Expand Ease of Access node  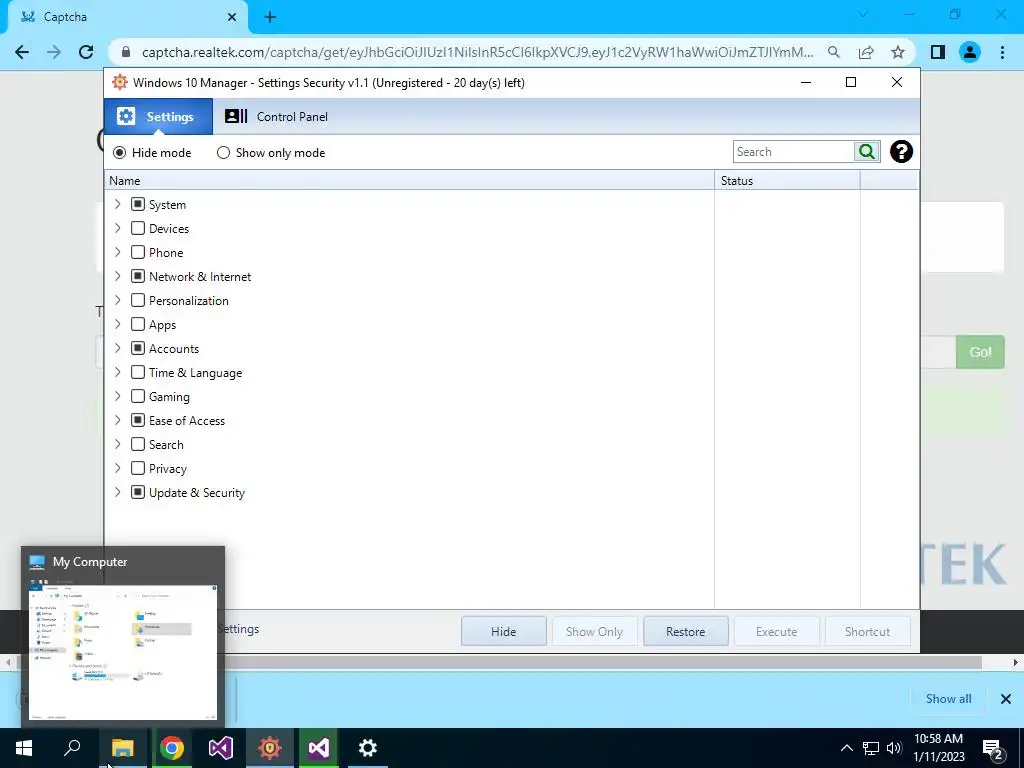[x=118, y=420]
